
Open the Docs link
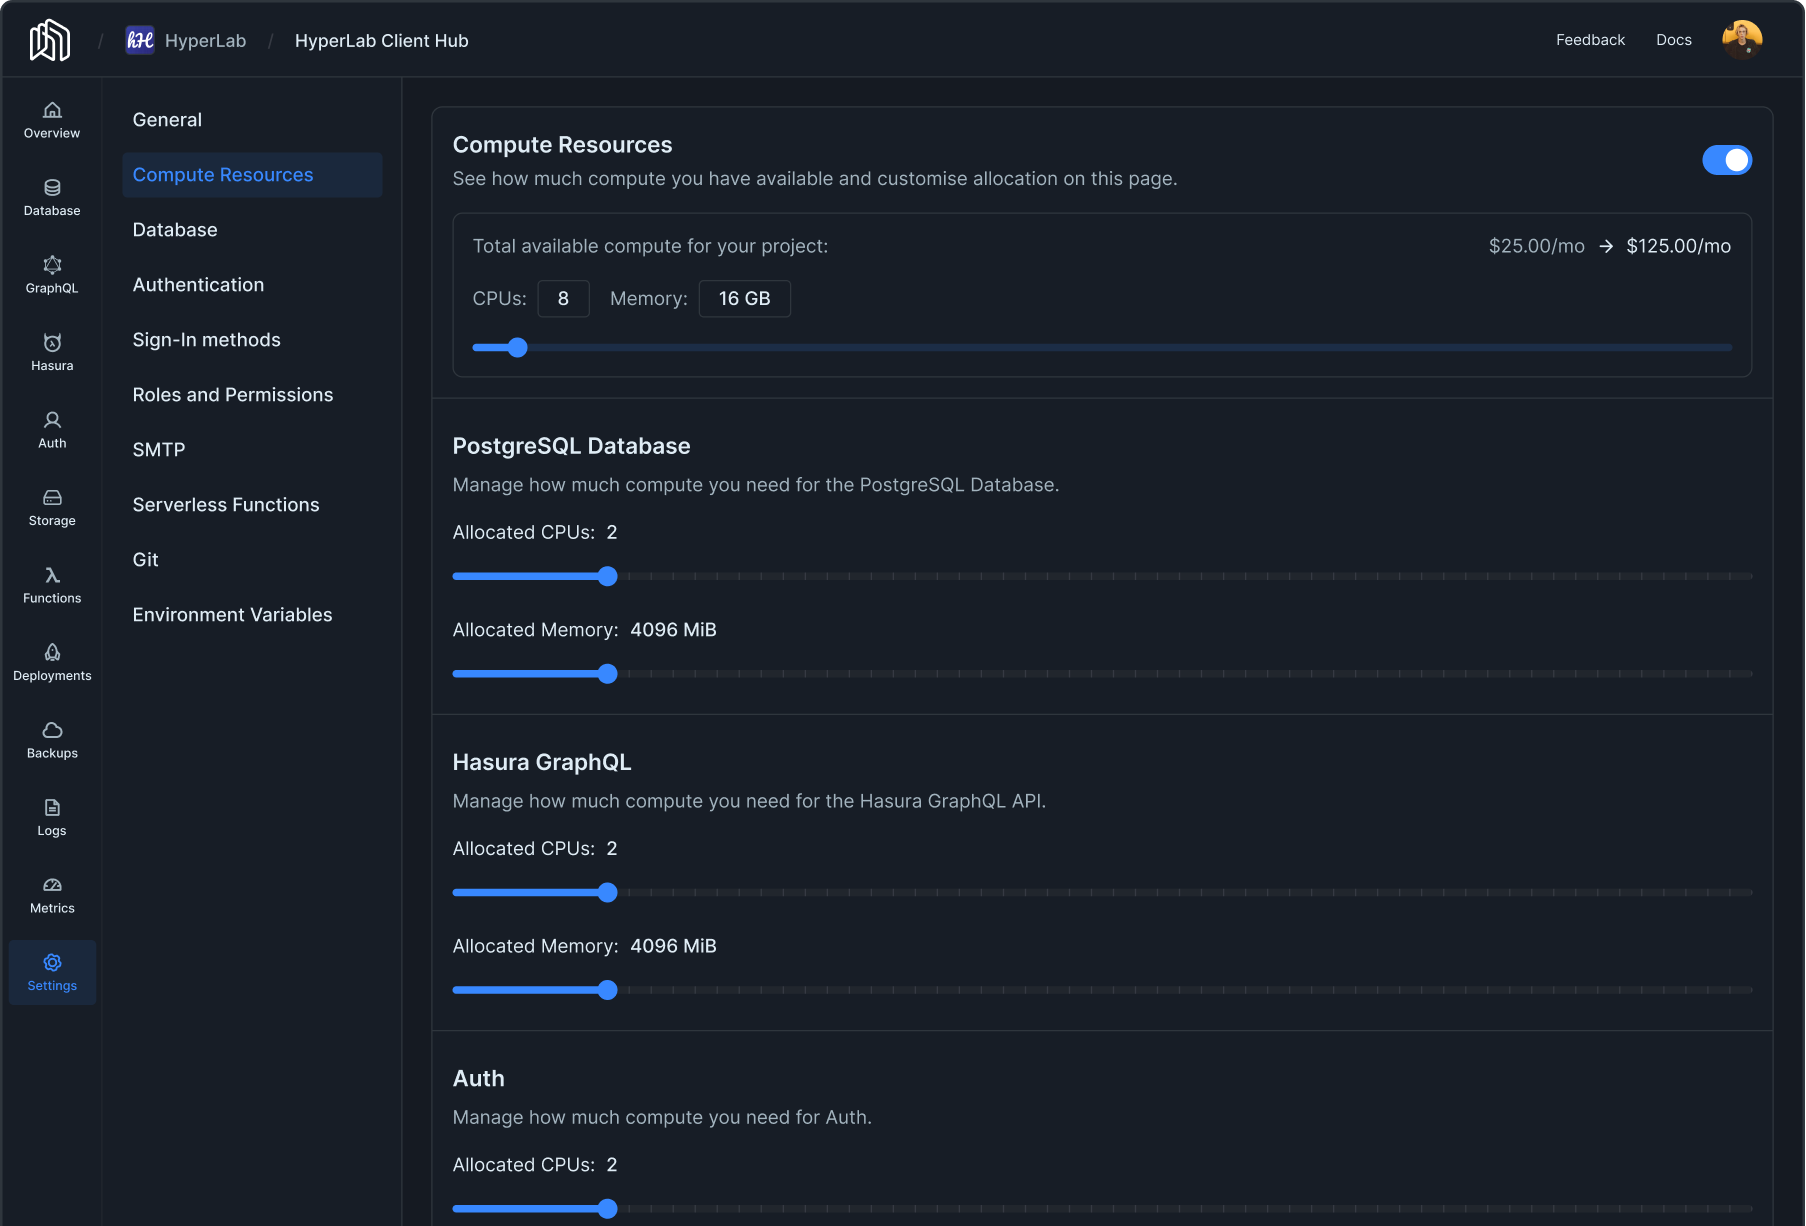1673,40
